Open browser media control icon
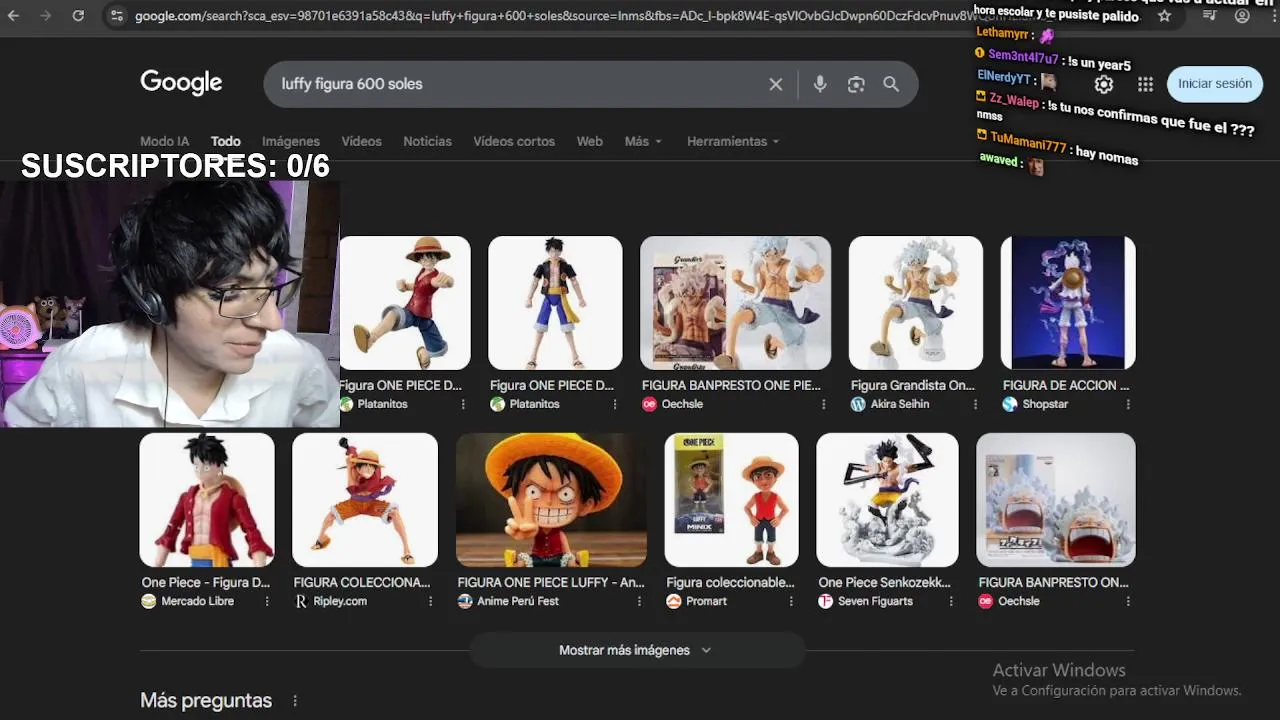The height and width of the screenshot is (720, 1280). tap(1209, 16)
